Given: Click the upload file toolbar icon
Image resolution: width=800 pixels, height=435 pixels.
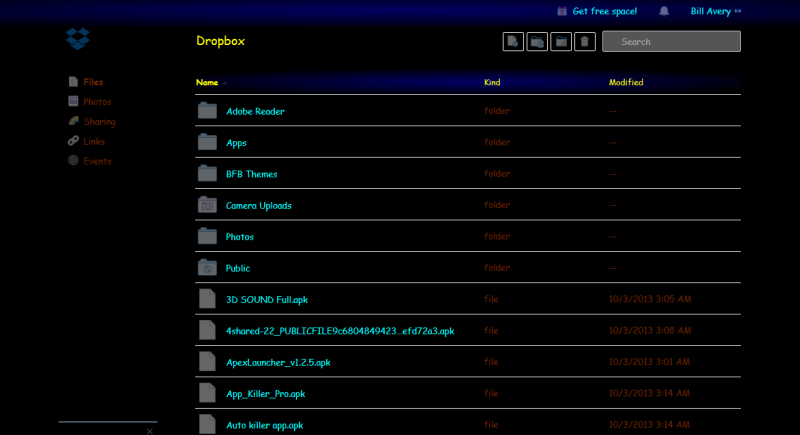Looking at the screenshot, I should 513,41.
